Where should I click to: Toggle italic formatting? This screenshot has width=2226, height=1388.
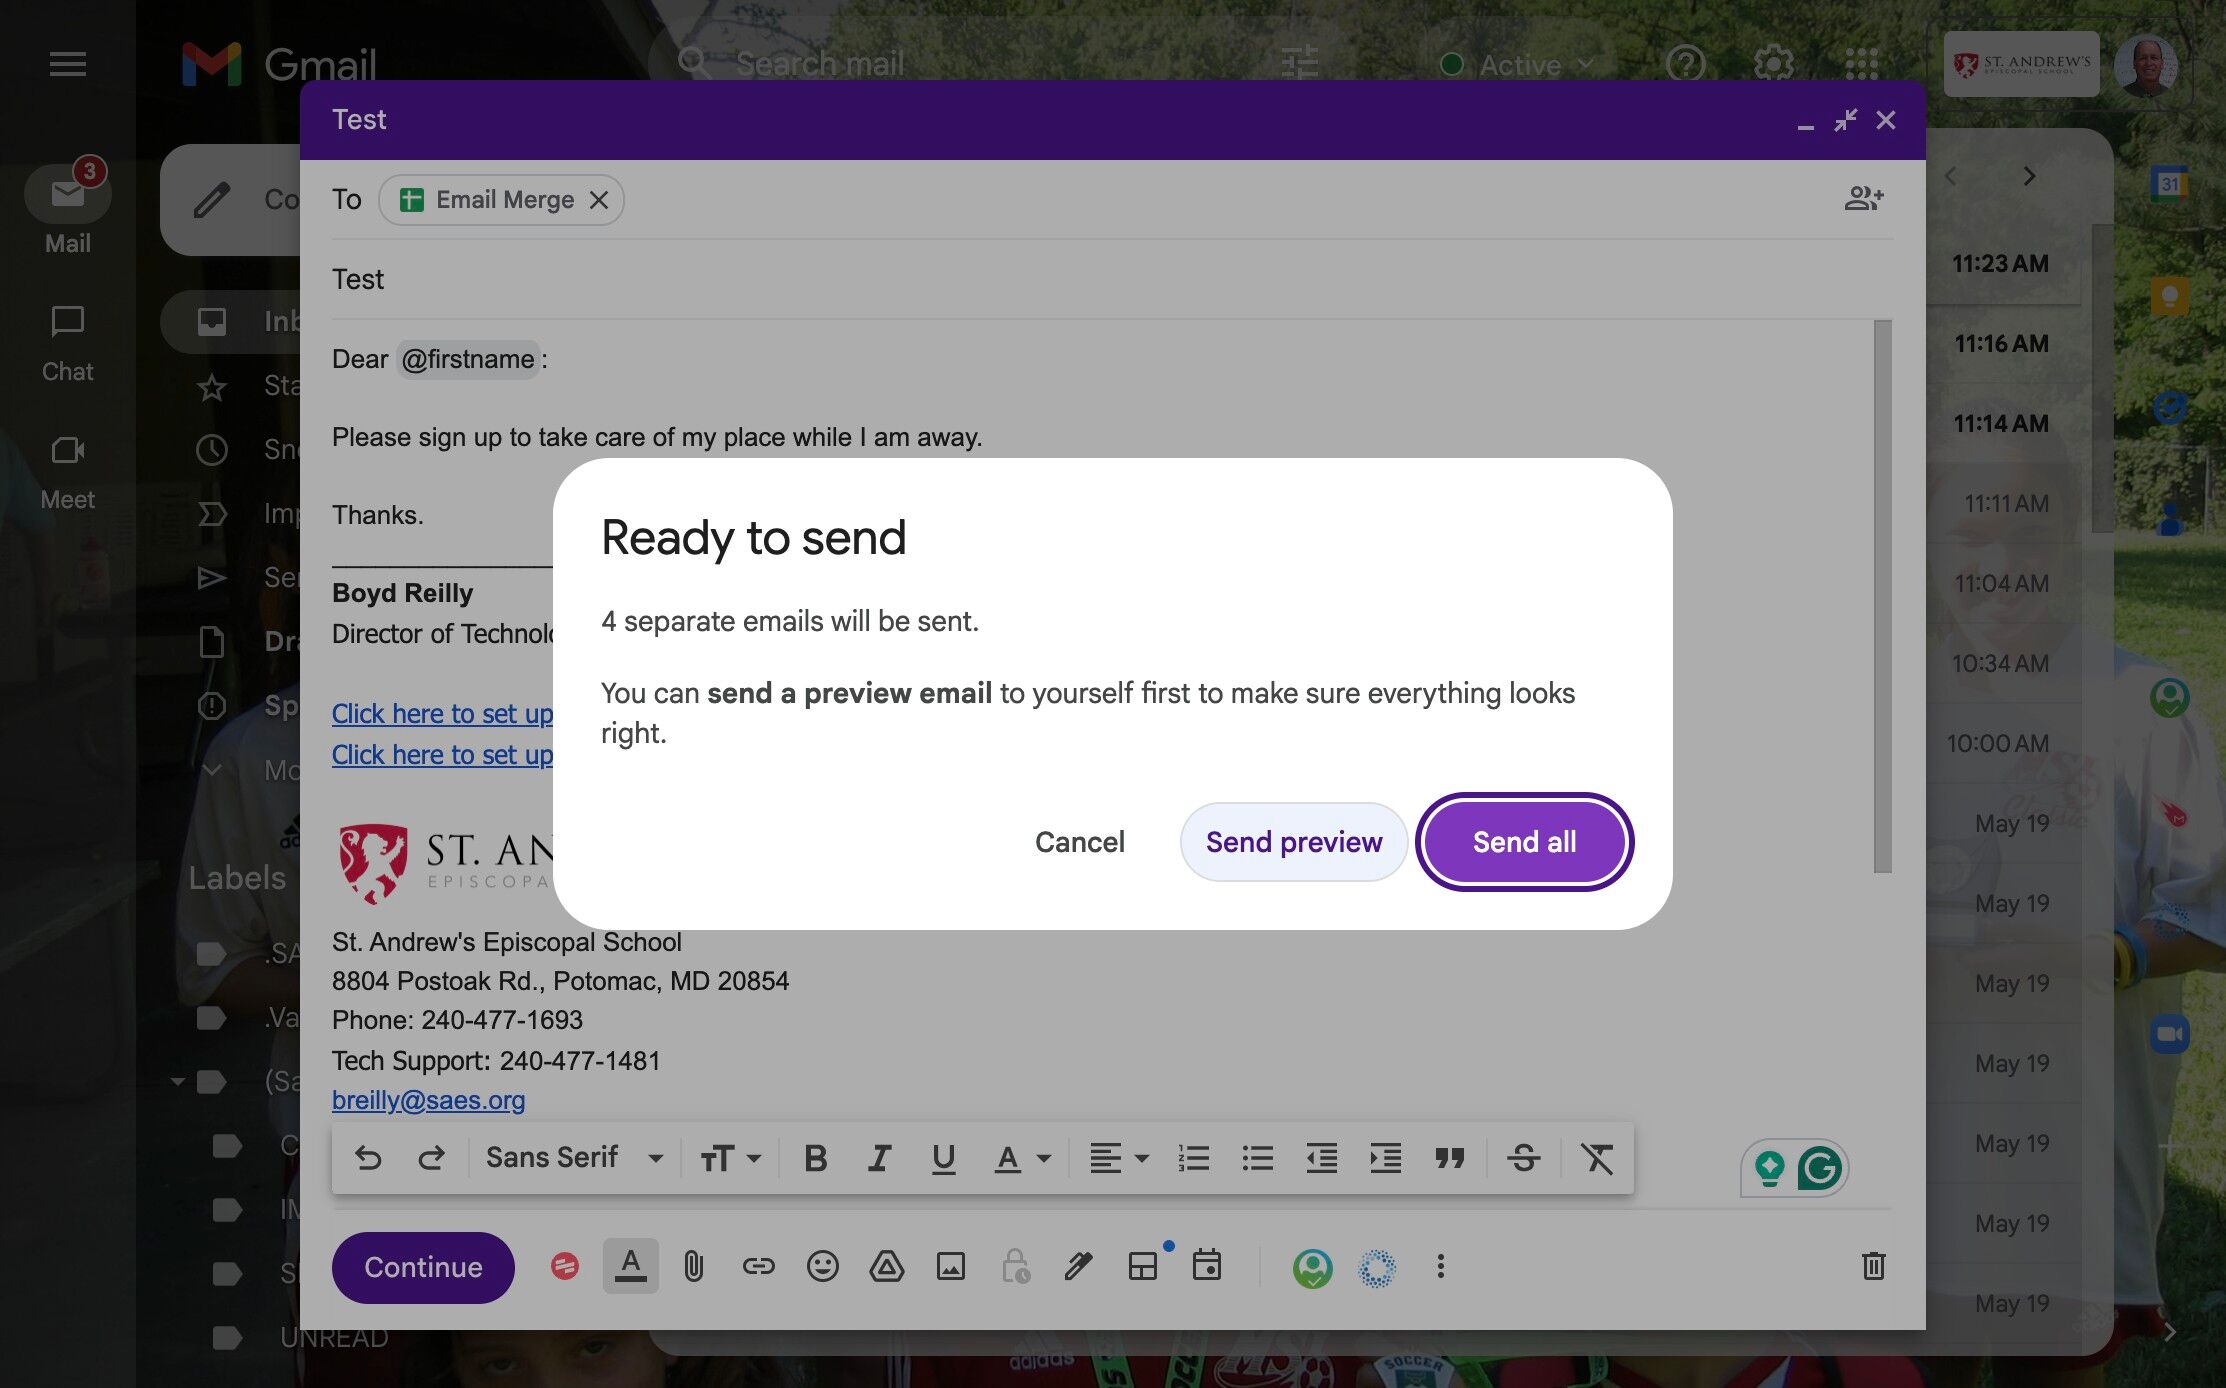[879, 1158]
